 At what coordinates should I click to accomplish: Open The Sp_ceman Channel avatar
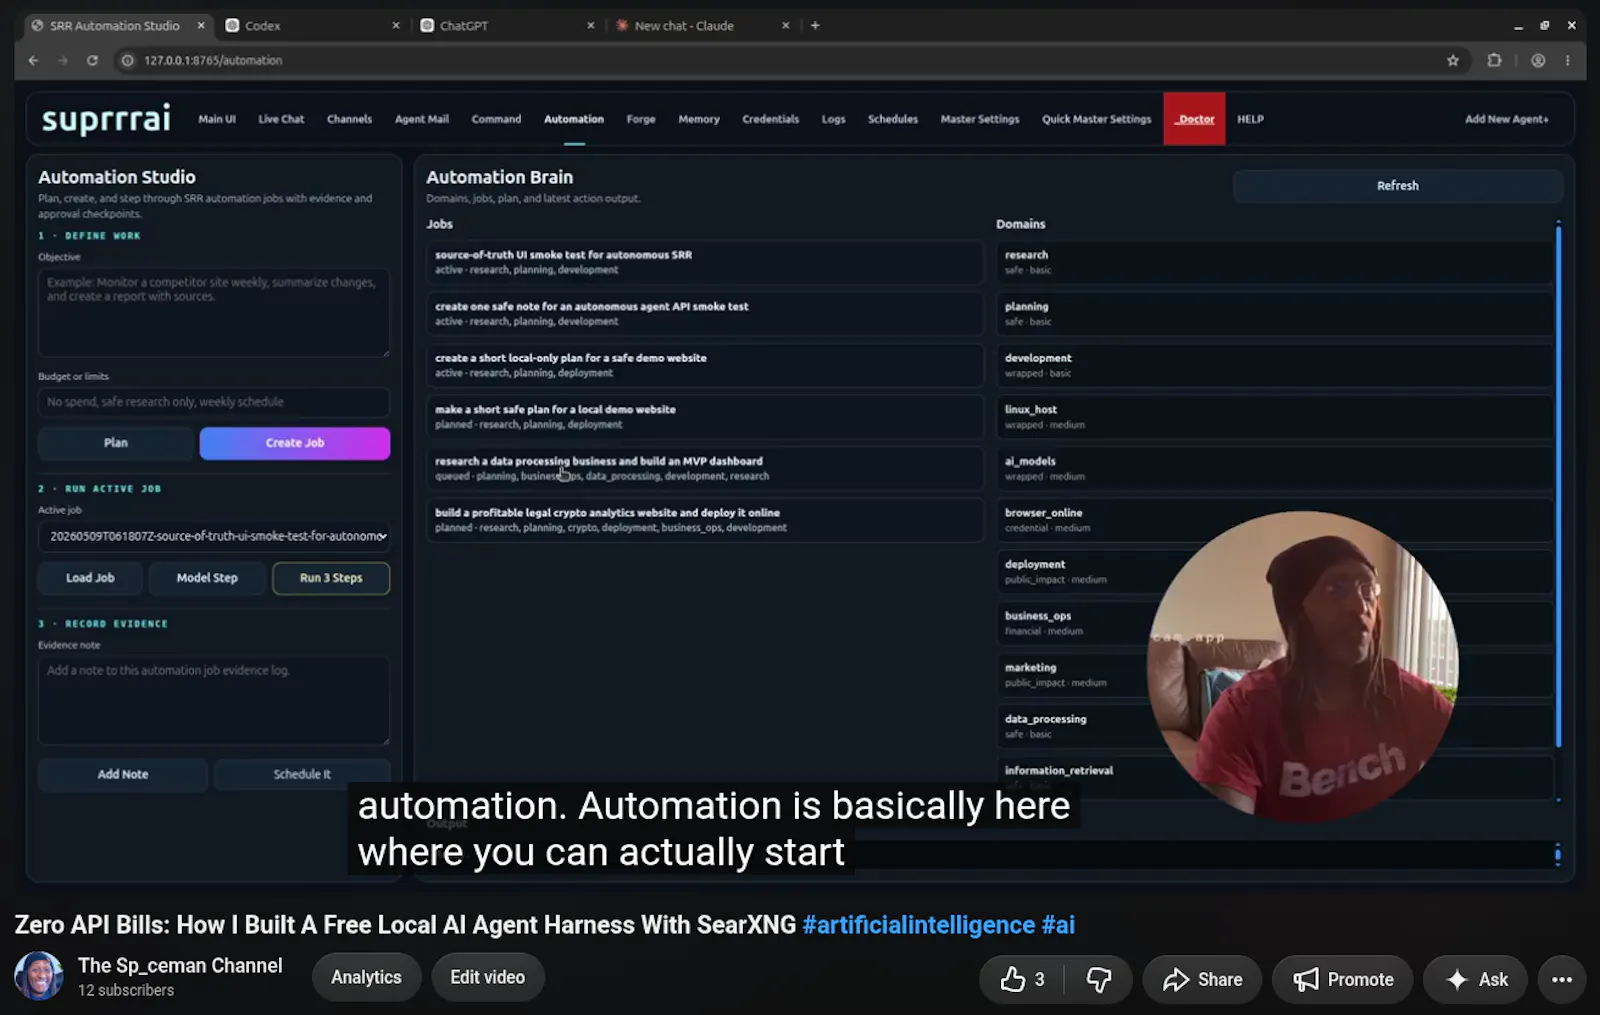pos(39,976)
